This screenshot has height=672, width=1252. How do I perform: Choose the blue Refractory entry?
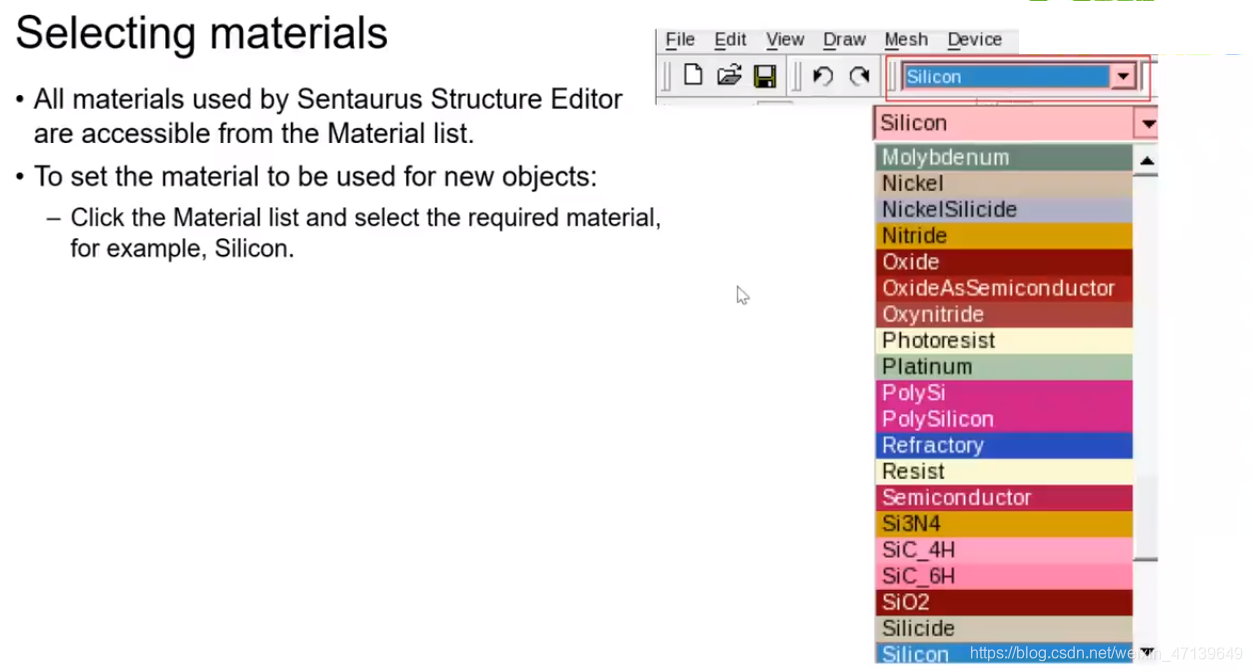click(x=1004, y=445)
